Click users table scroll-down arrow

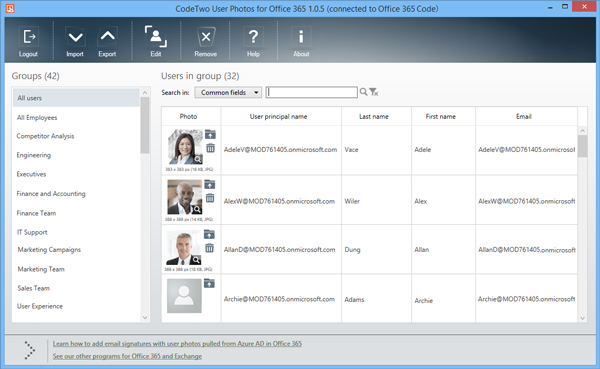pos(582,318)
